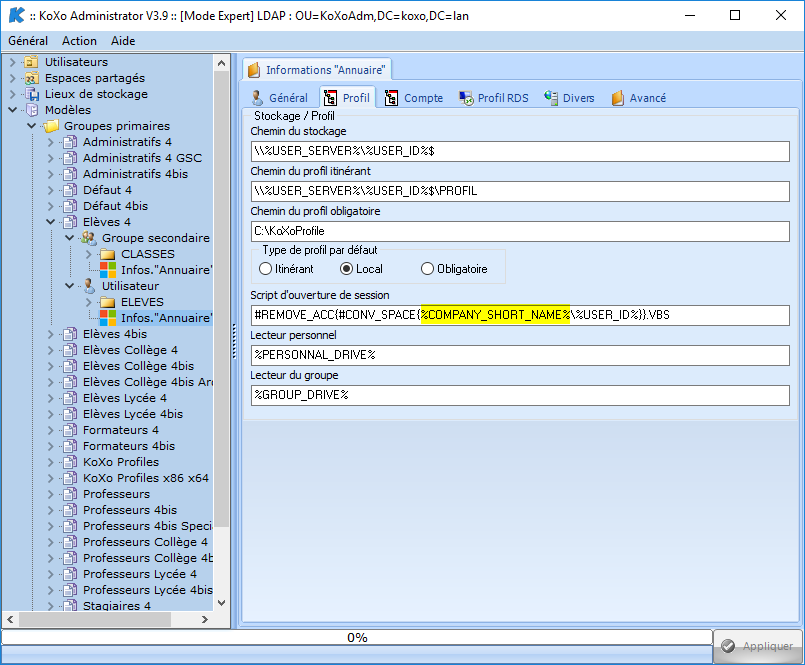The image size is (805, 665).
Task: Click the Script d'ouverture de session field
Action: (520, 315)
